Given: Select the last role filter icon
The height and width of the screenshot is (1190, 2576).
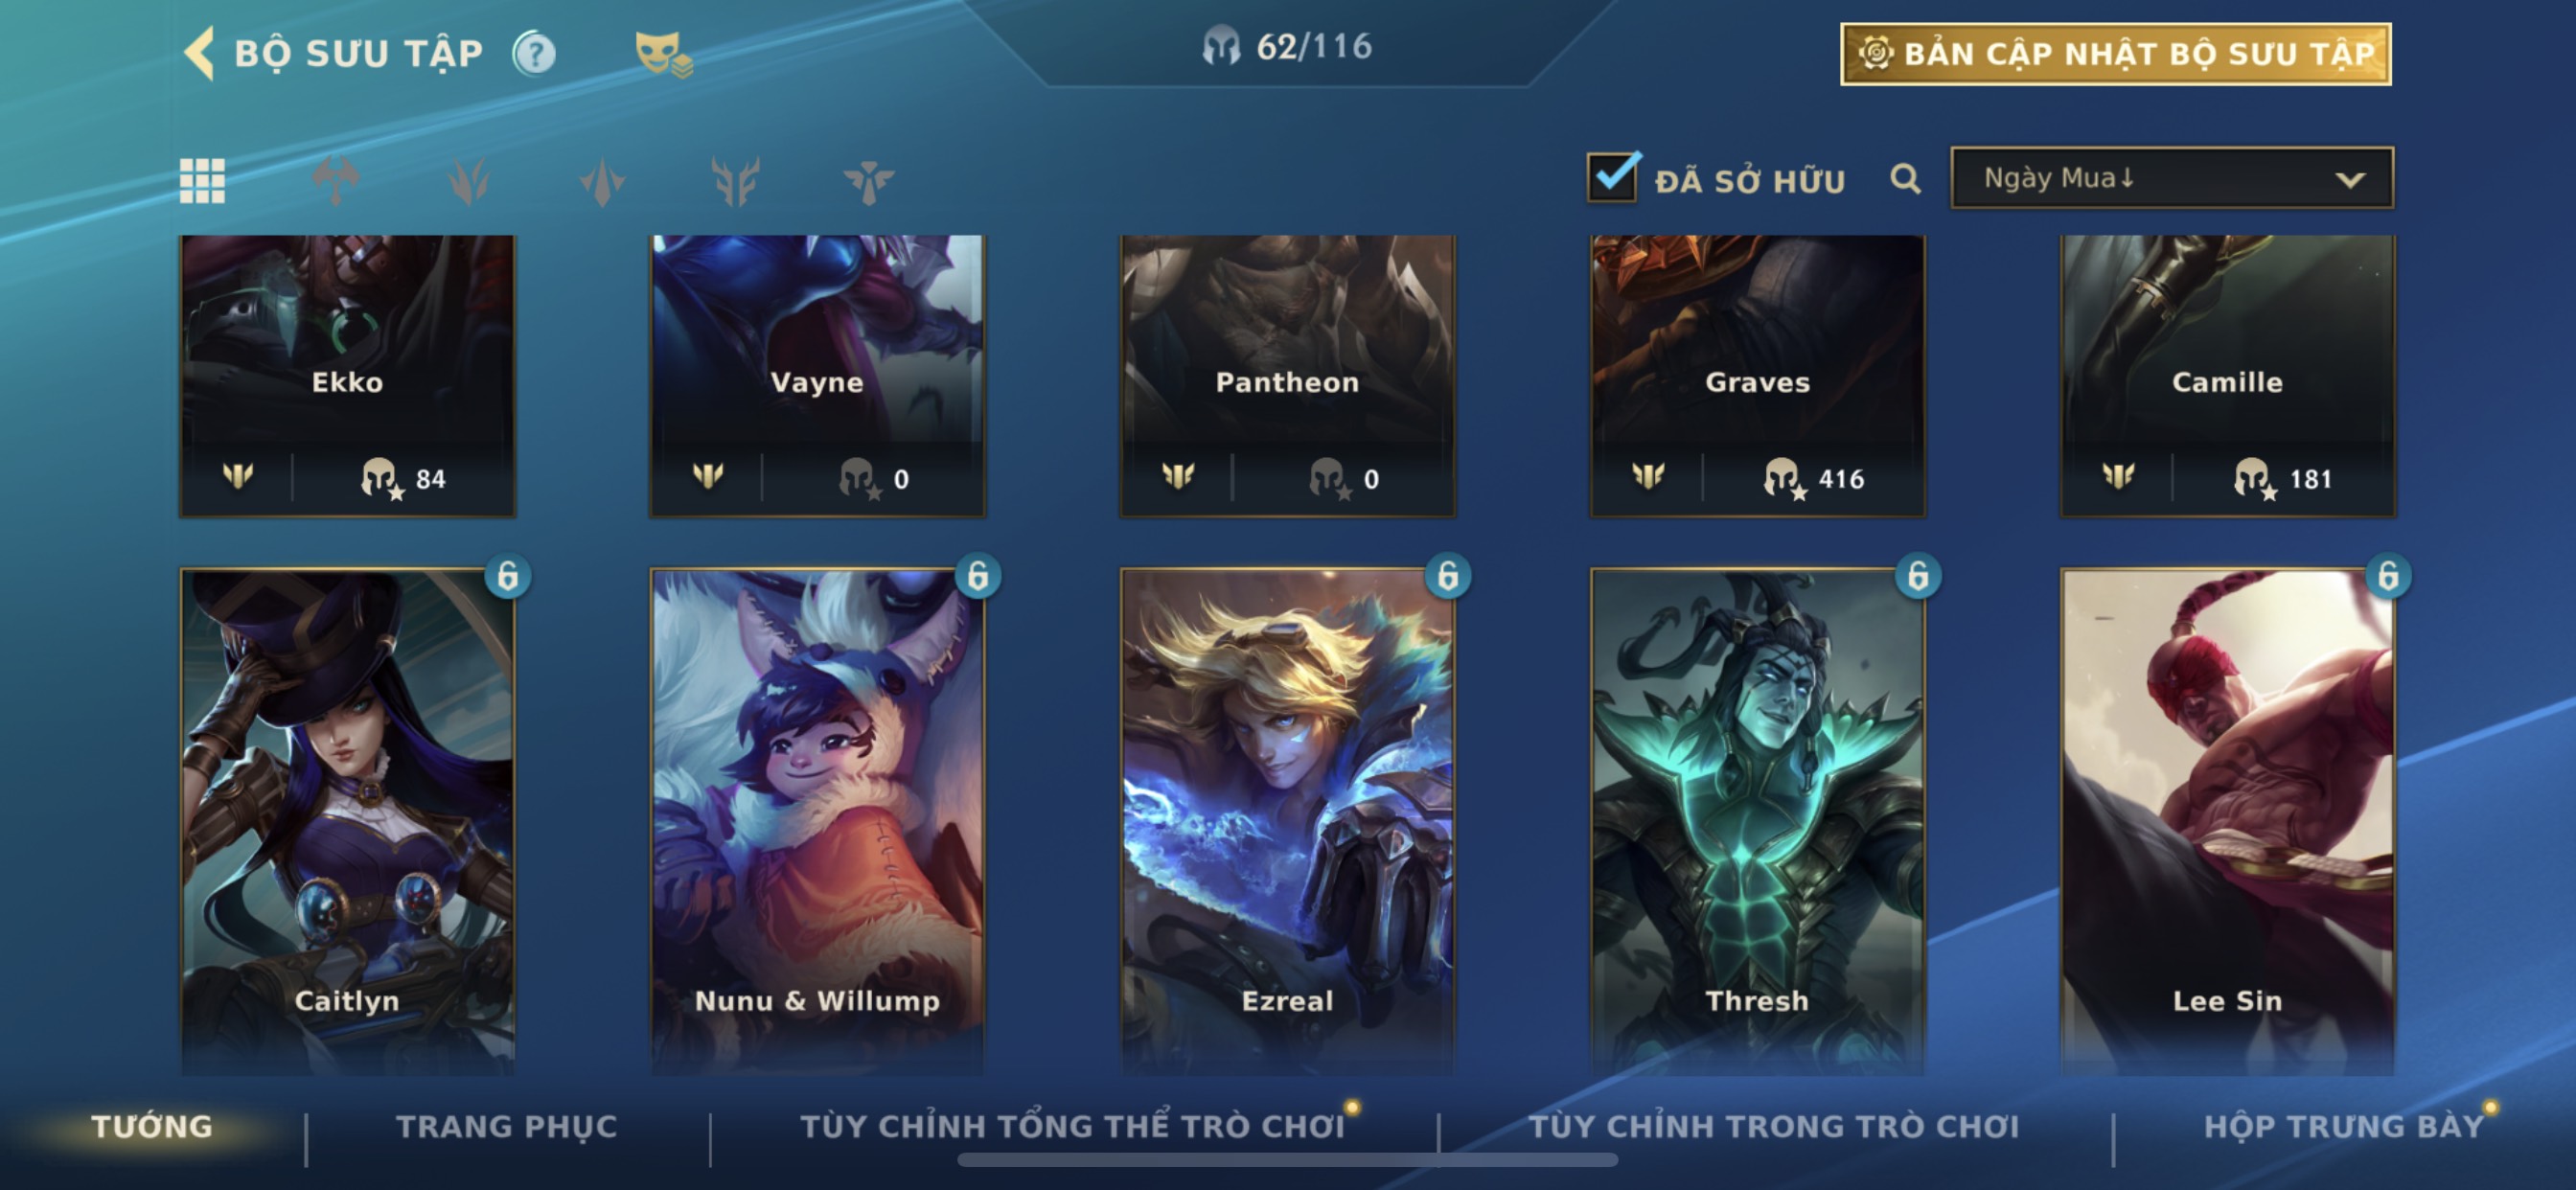Looking at the screenshot, I should pos(868,182).
